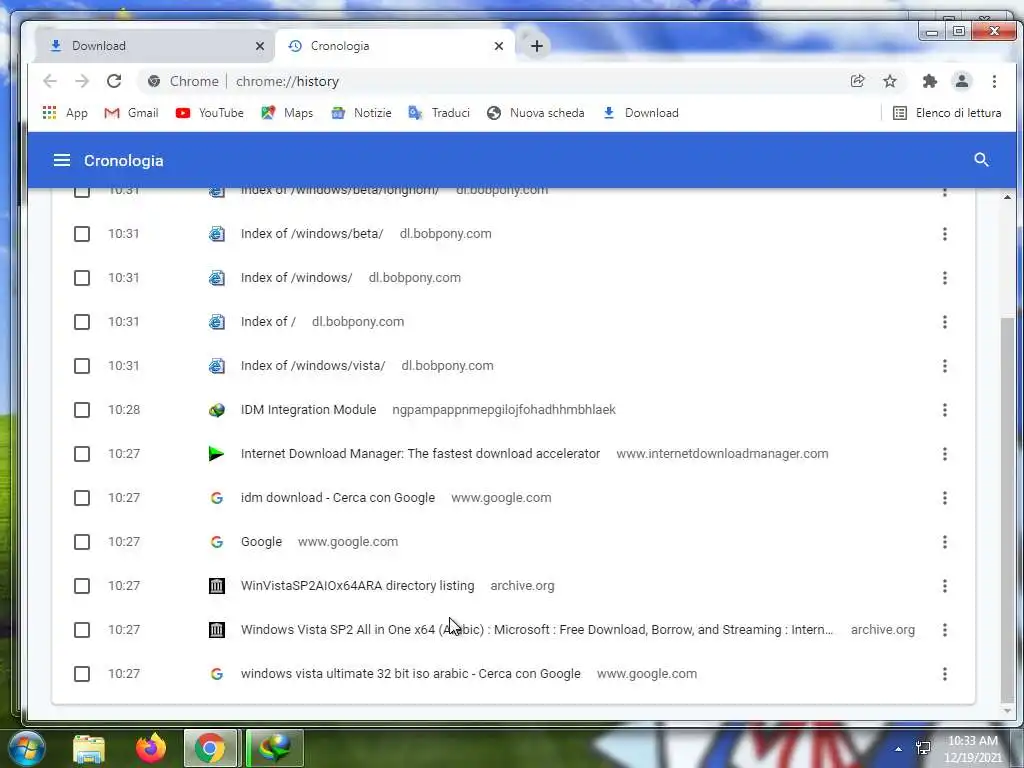Close the Cronologia tab
This screenshot has width=1024, height=768.
coord(499,46)
